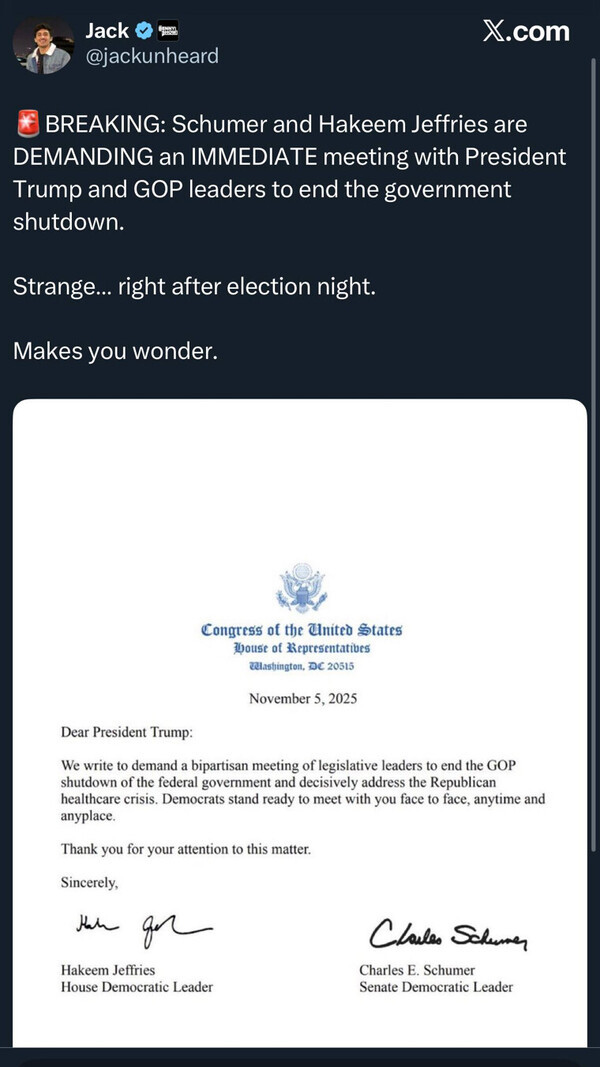Click the printed name 'Charles E. Schumer'
600x1067 pixels.
[417, 970]
